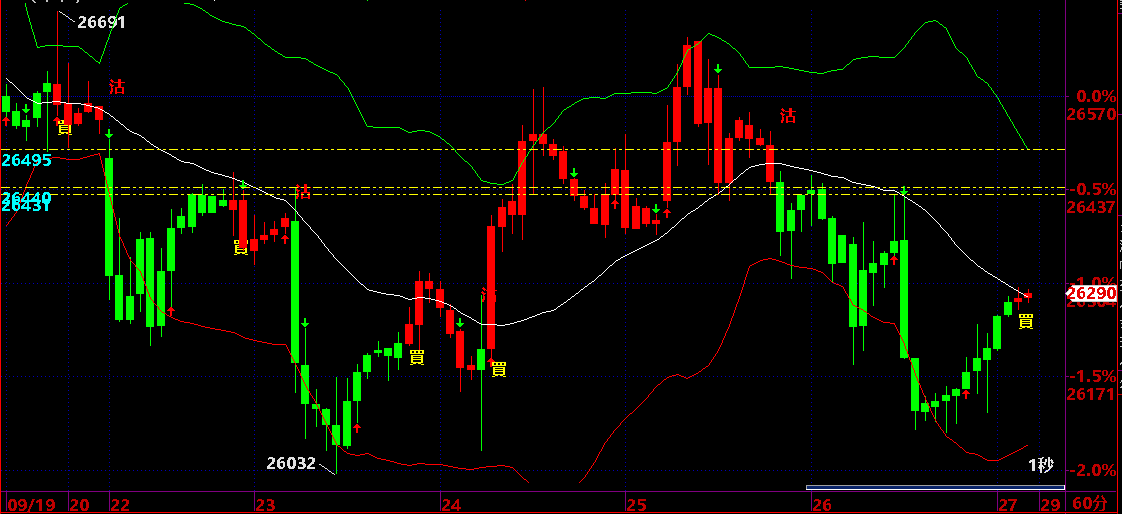Click the cyan 26495 price level label

coord(27,160)
